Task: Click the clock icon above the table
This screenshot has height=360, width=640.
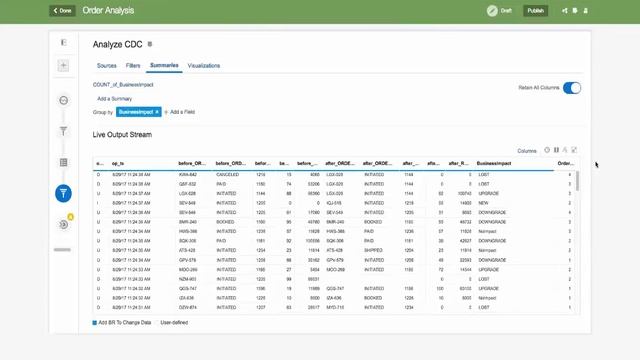Action: pos(547,150)
